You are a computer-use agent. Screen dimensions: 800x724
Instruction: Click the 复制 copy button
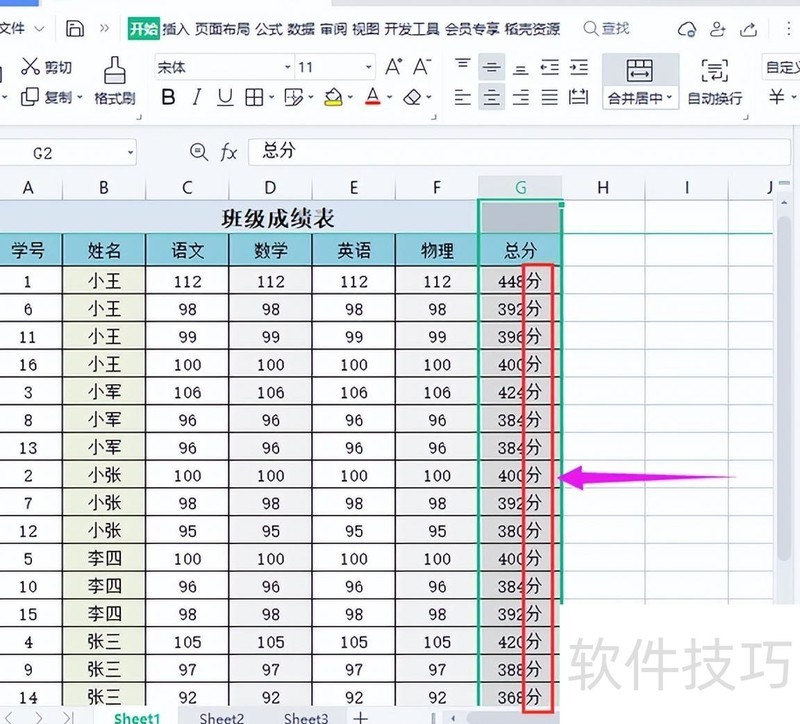point(45,97)
